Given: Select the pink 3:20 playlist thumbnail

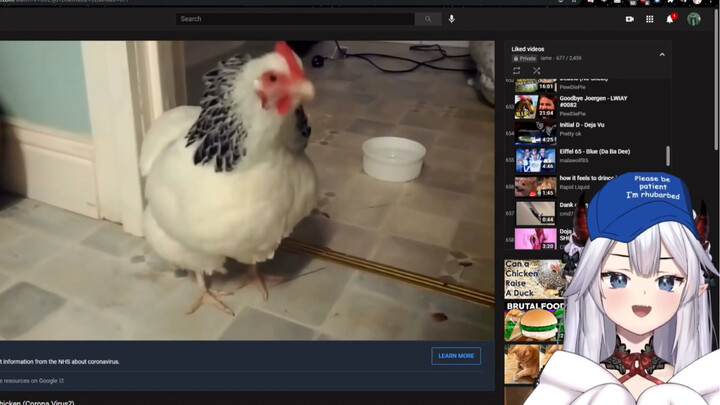Looking at the screenshot, I should tap(535, 239).
